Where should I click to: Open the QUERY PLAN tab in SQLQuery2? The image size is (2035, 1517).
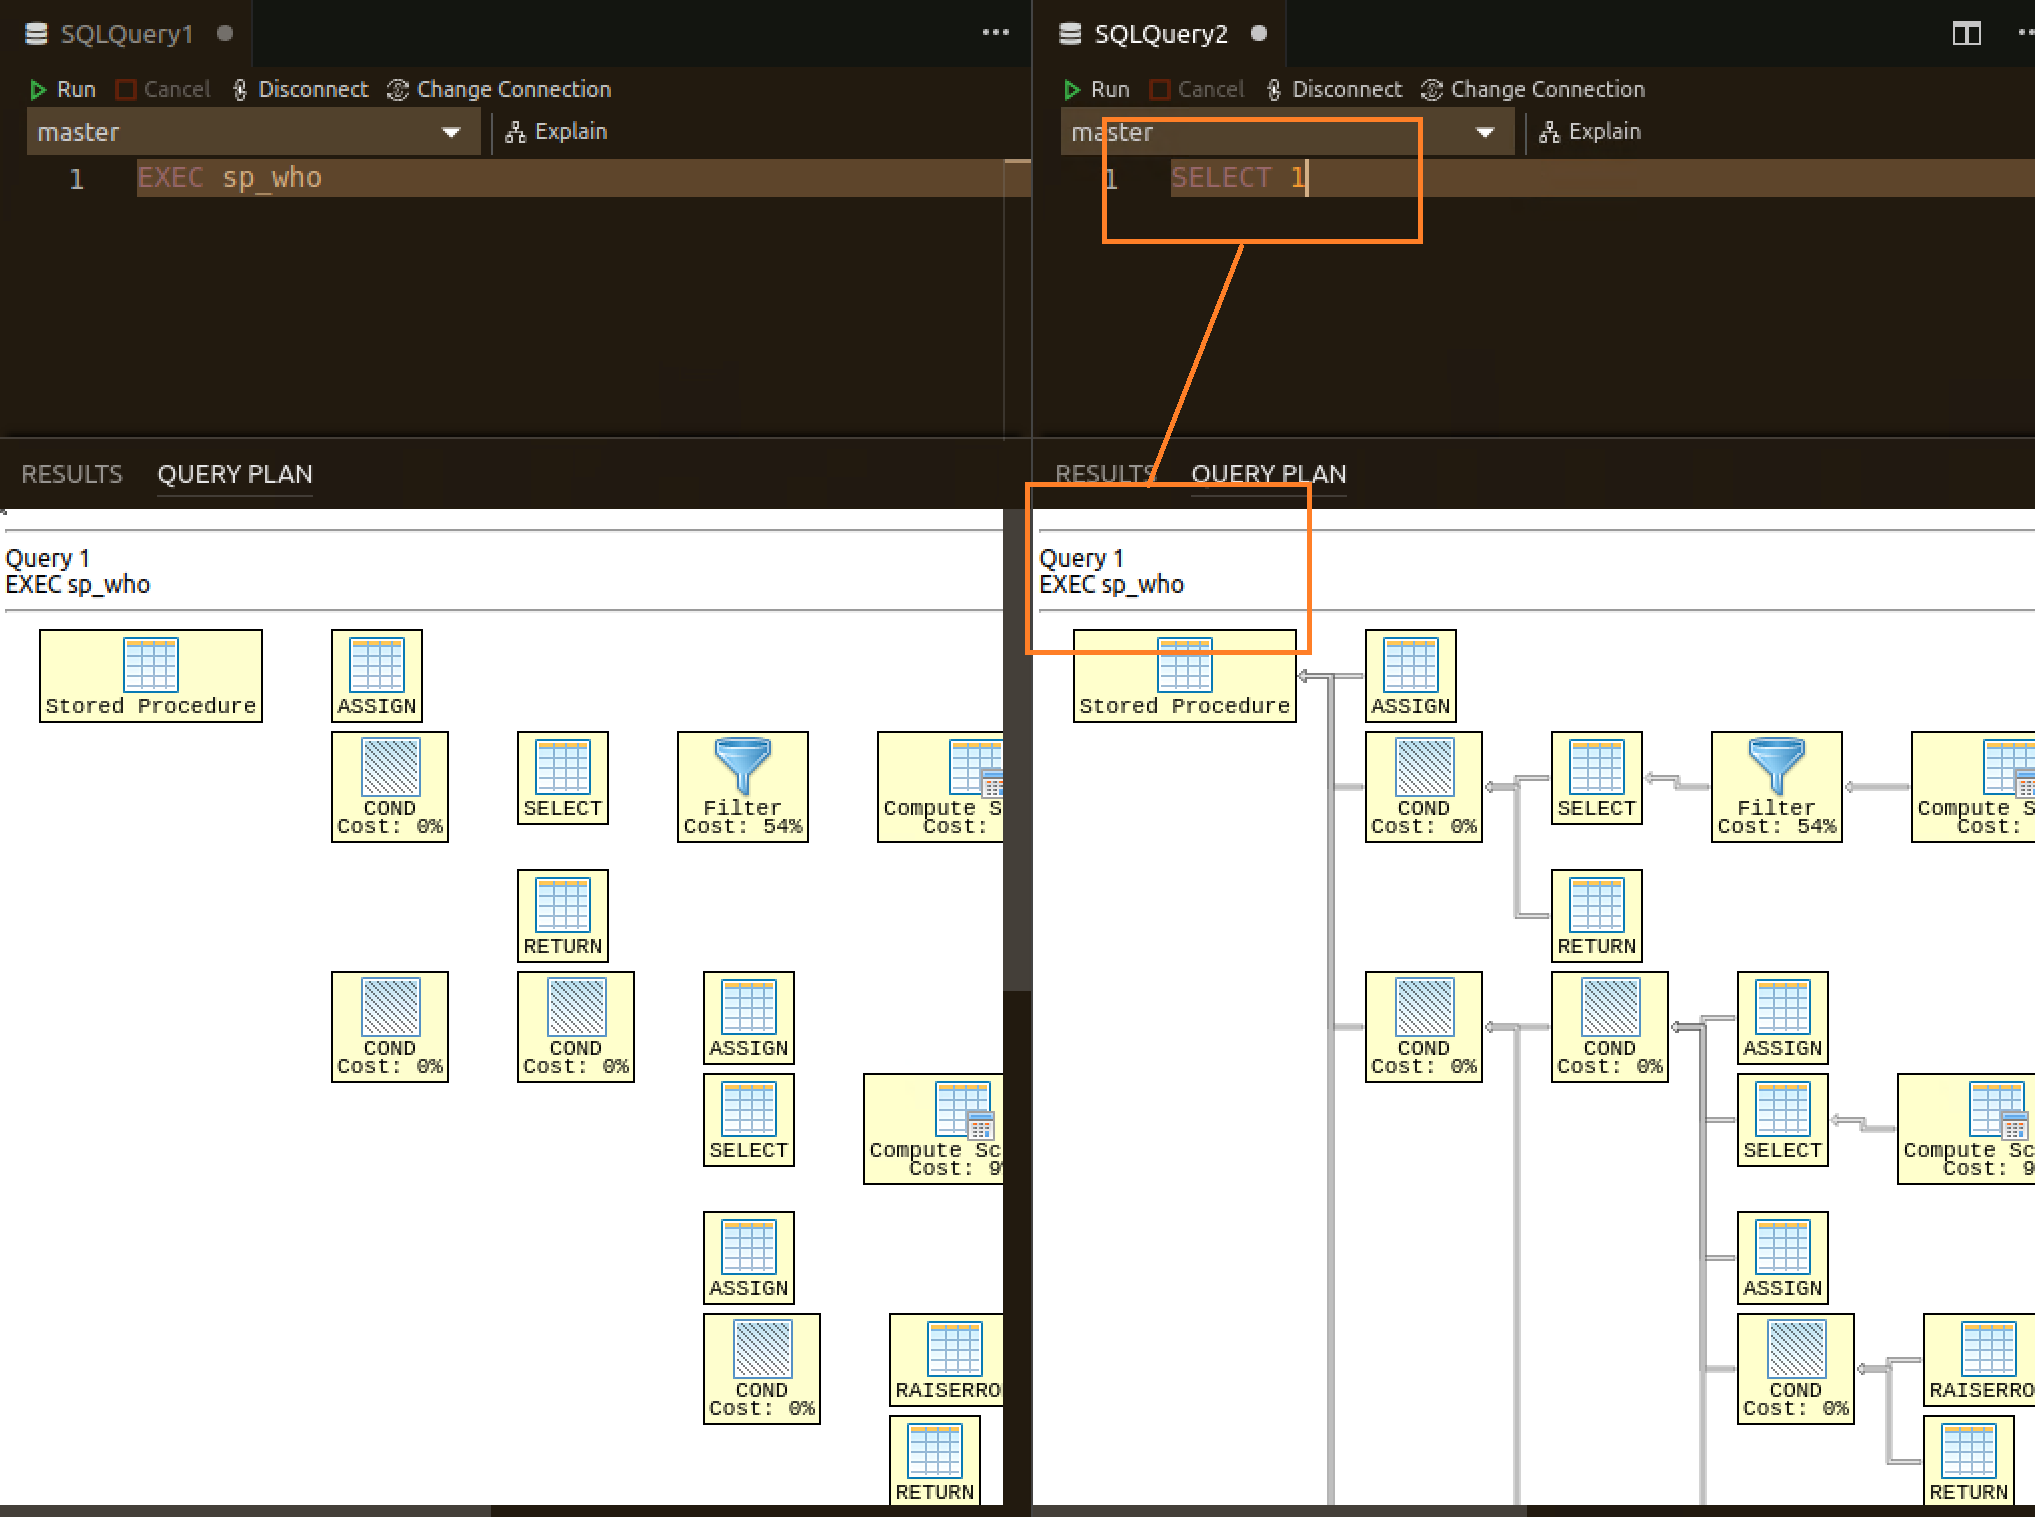point(1268,474)
